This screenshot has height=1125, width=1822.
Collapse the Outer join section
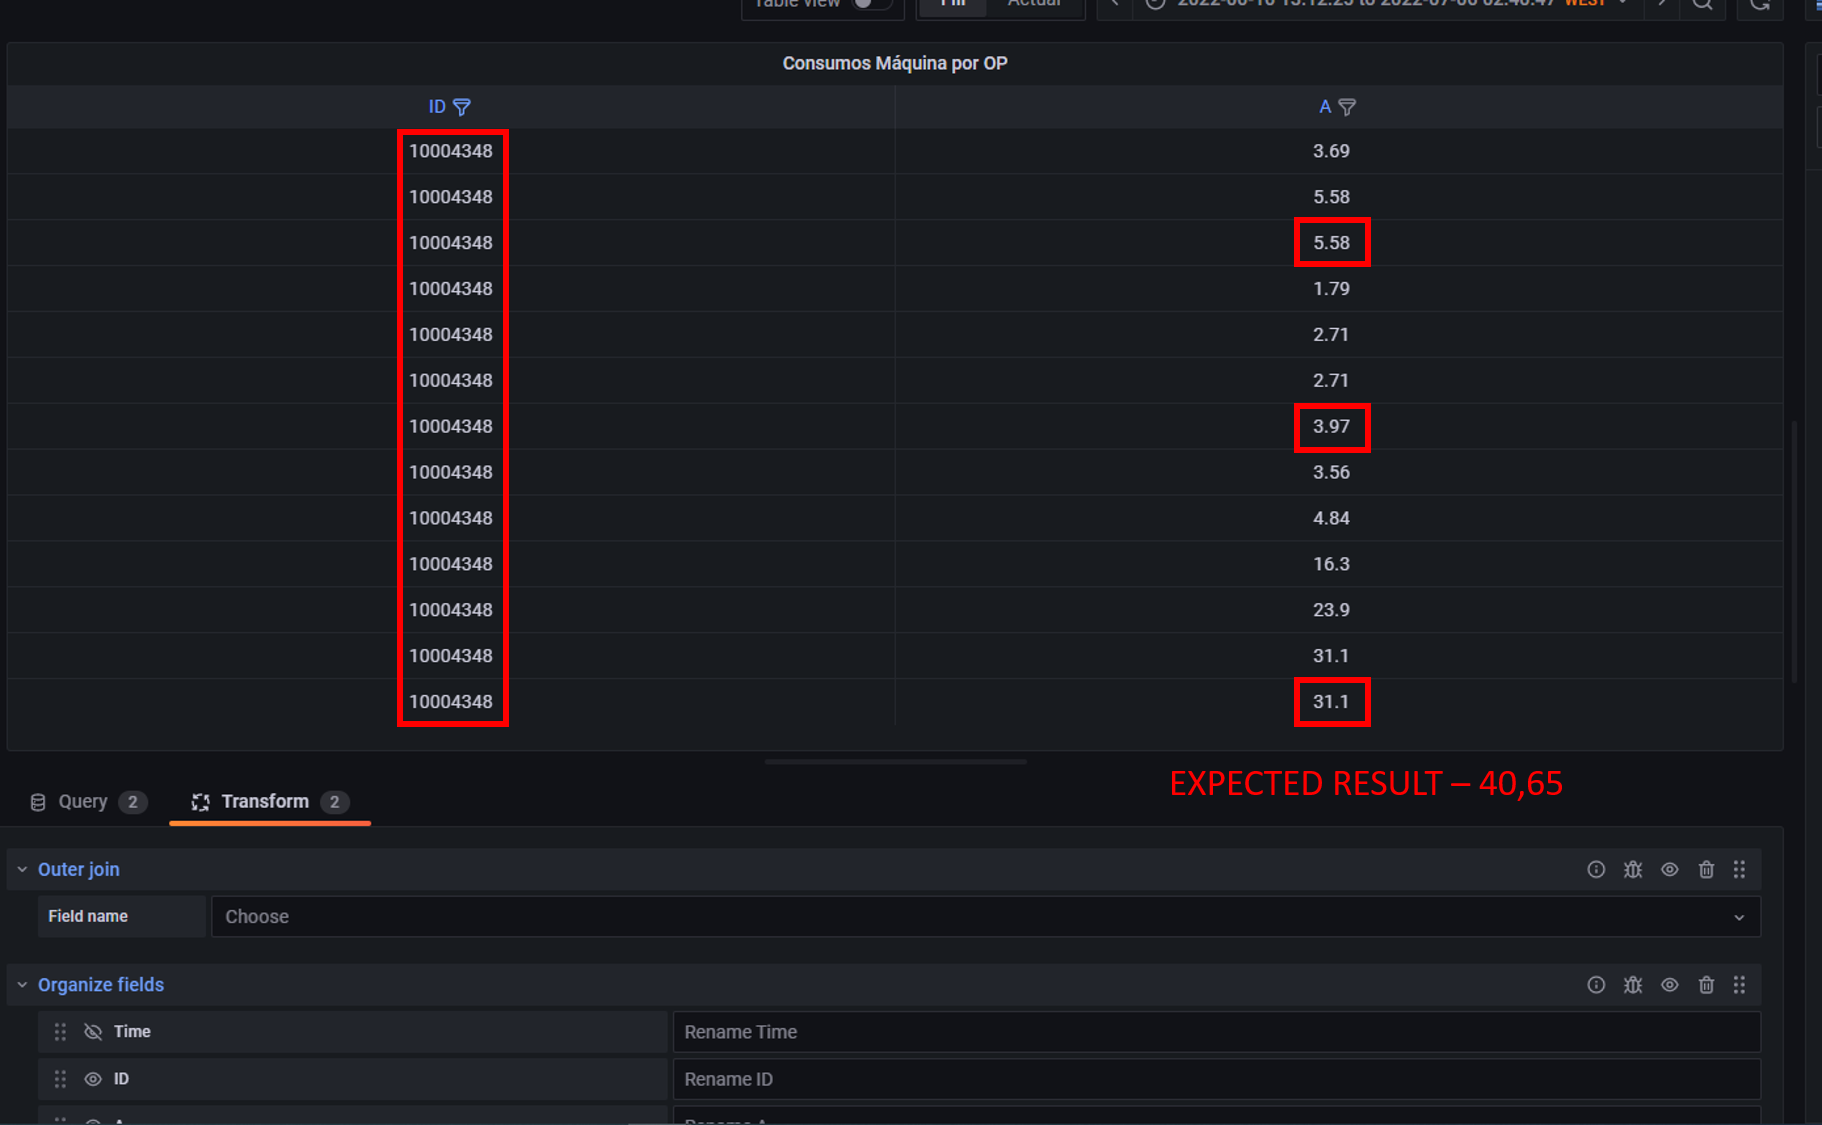(22, 869)
